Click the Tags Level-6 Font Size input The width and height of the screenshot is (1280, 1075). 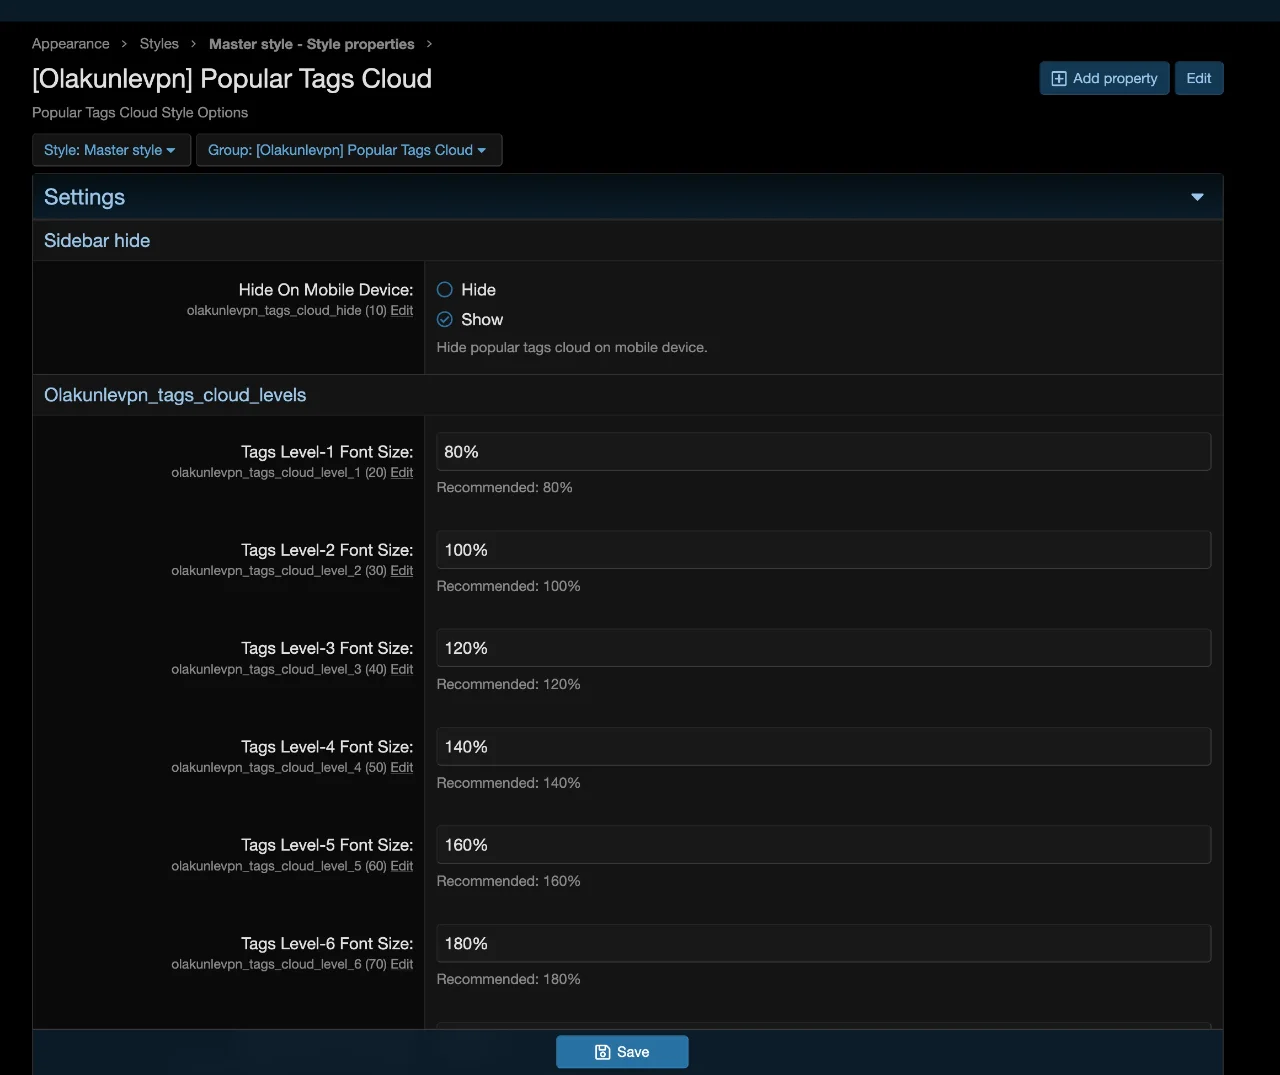pos(823,943)
